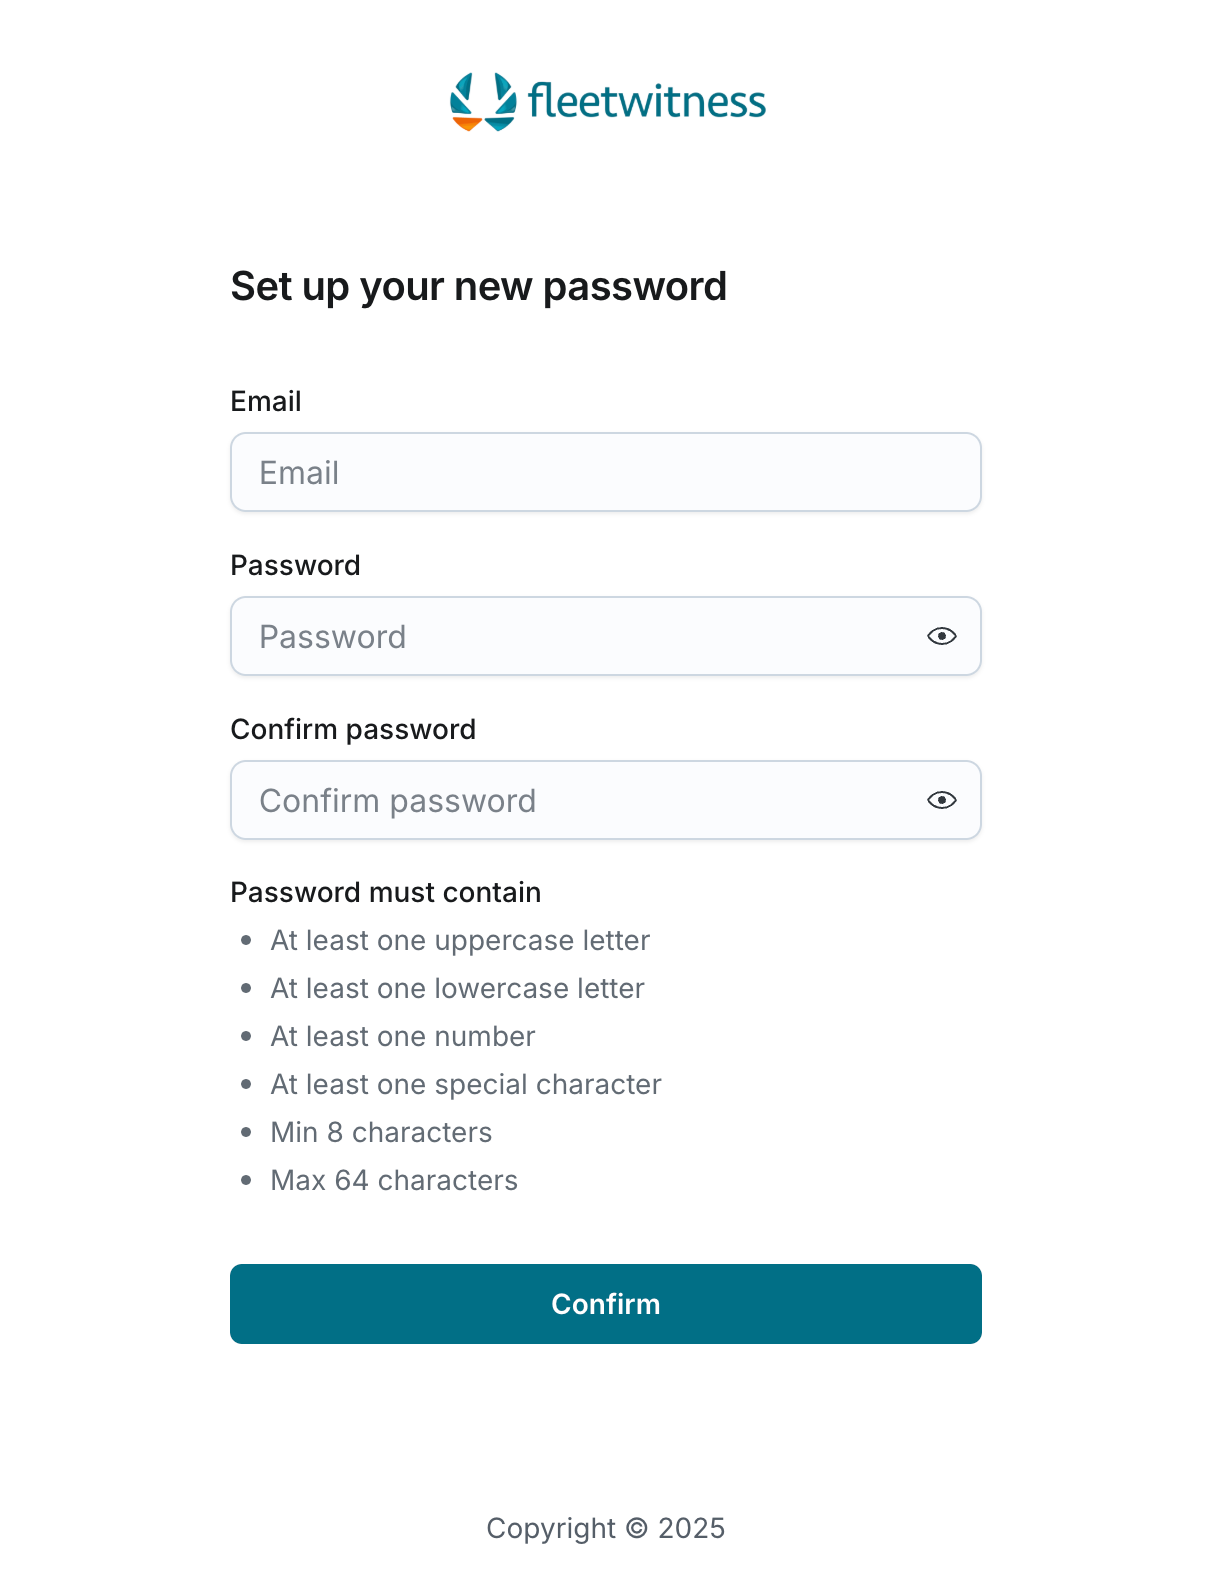
Task: Focus the Email input field
Action: point(605,472)
